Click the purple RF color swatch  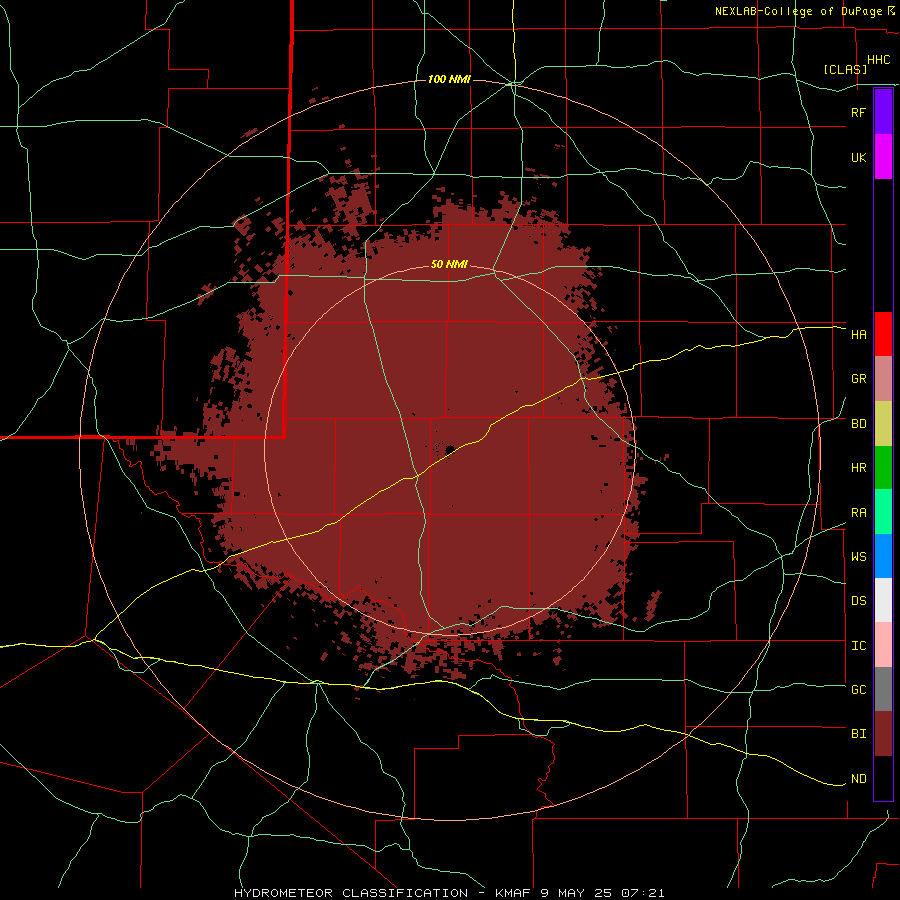pos(883,111)
